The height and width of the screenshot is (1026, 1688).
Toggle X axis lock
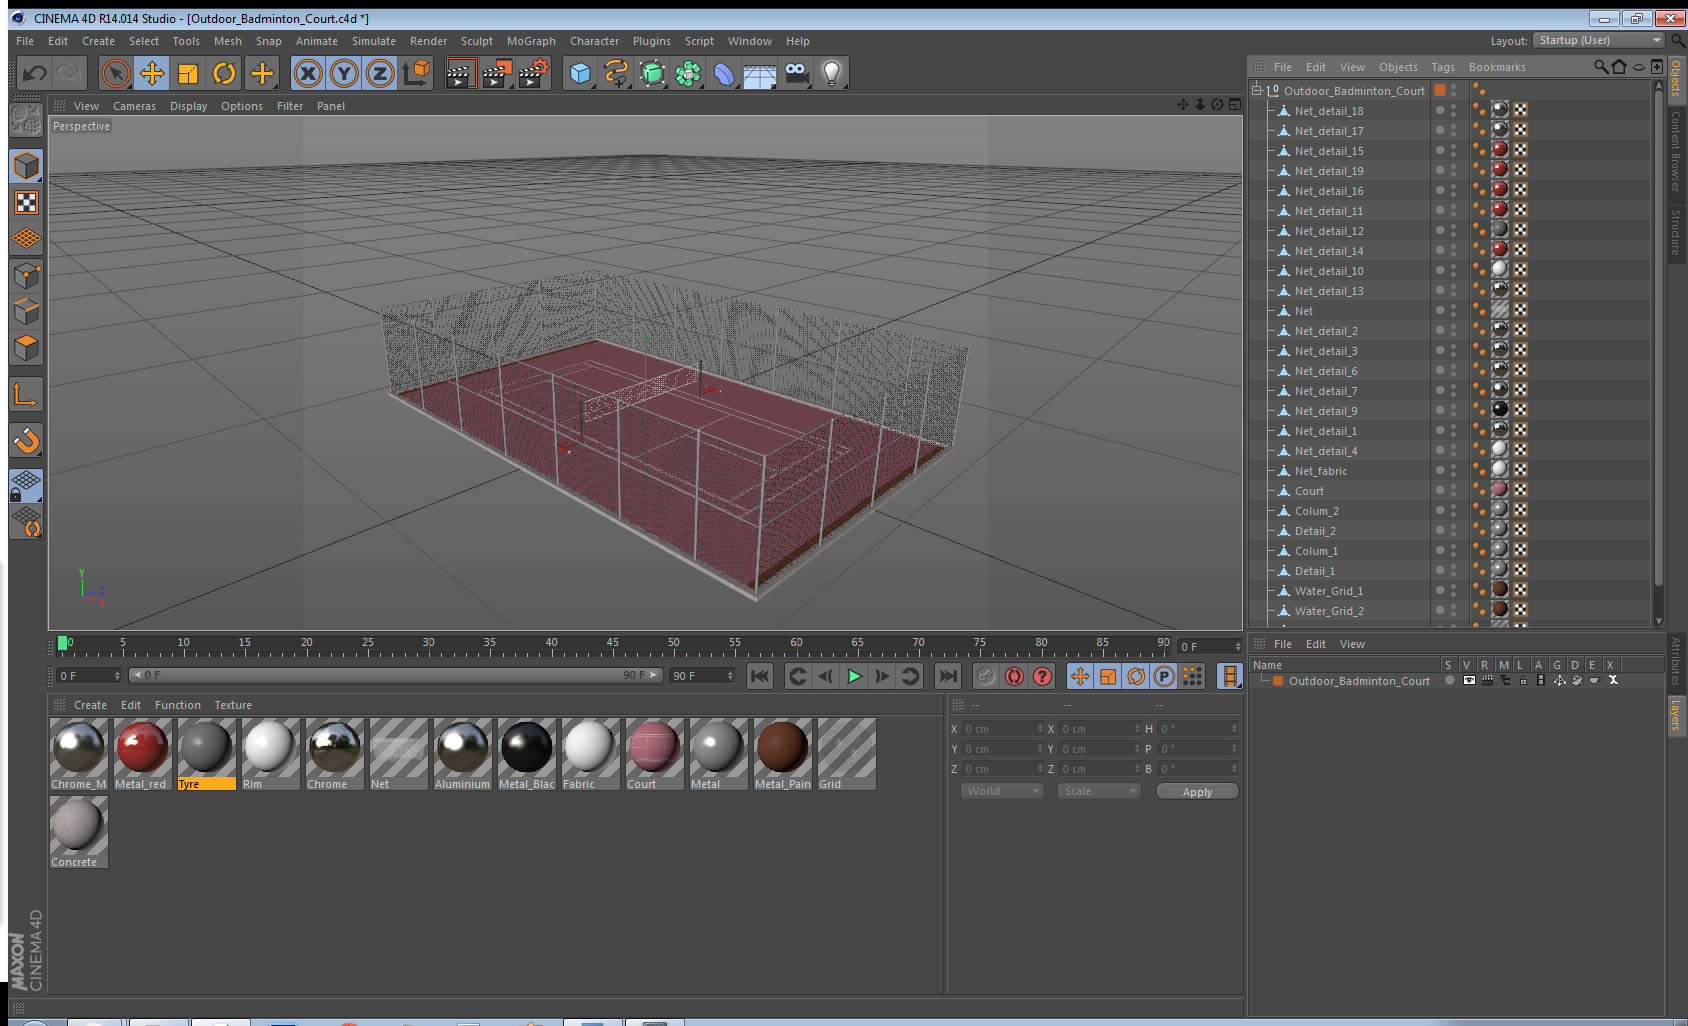pos(308,73)
